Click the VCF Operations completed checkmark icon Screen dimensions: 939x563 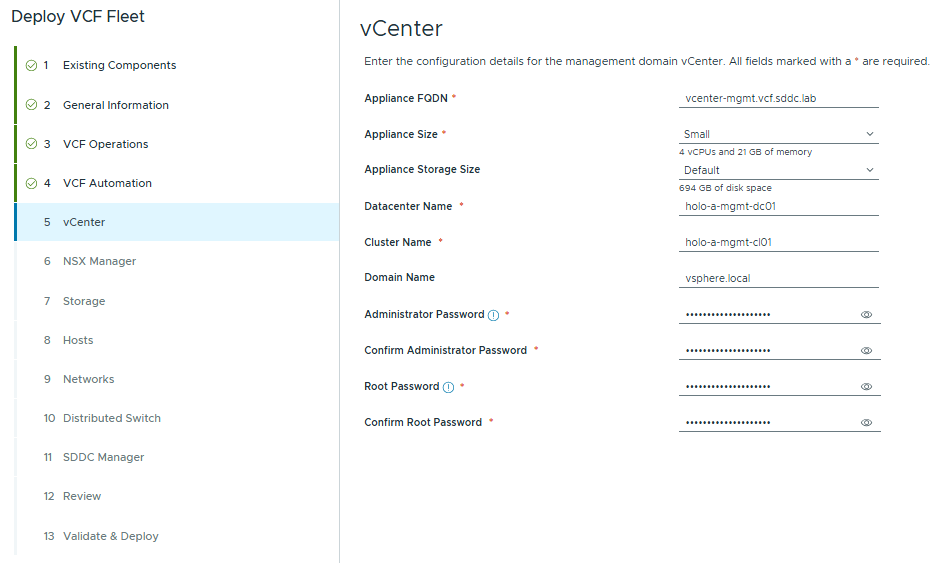coord(31,144)
